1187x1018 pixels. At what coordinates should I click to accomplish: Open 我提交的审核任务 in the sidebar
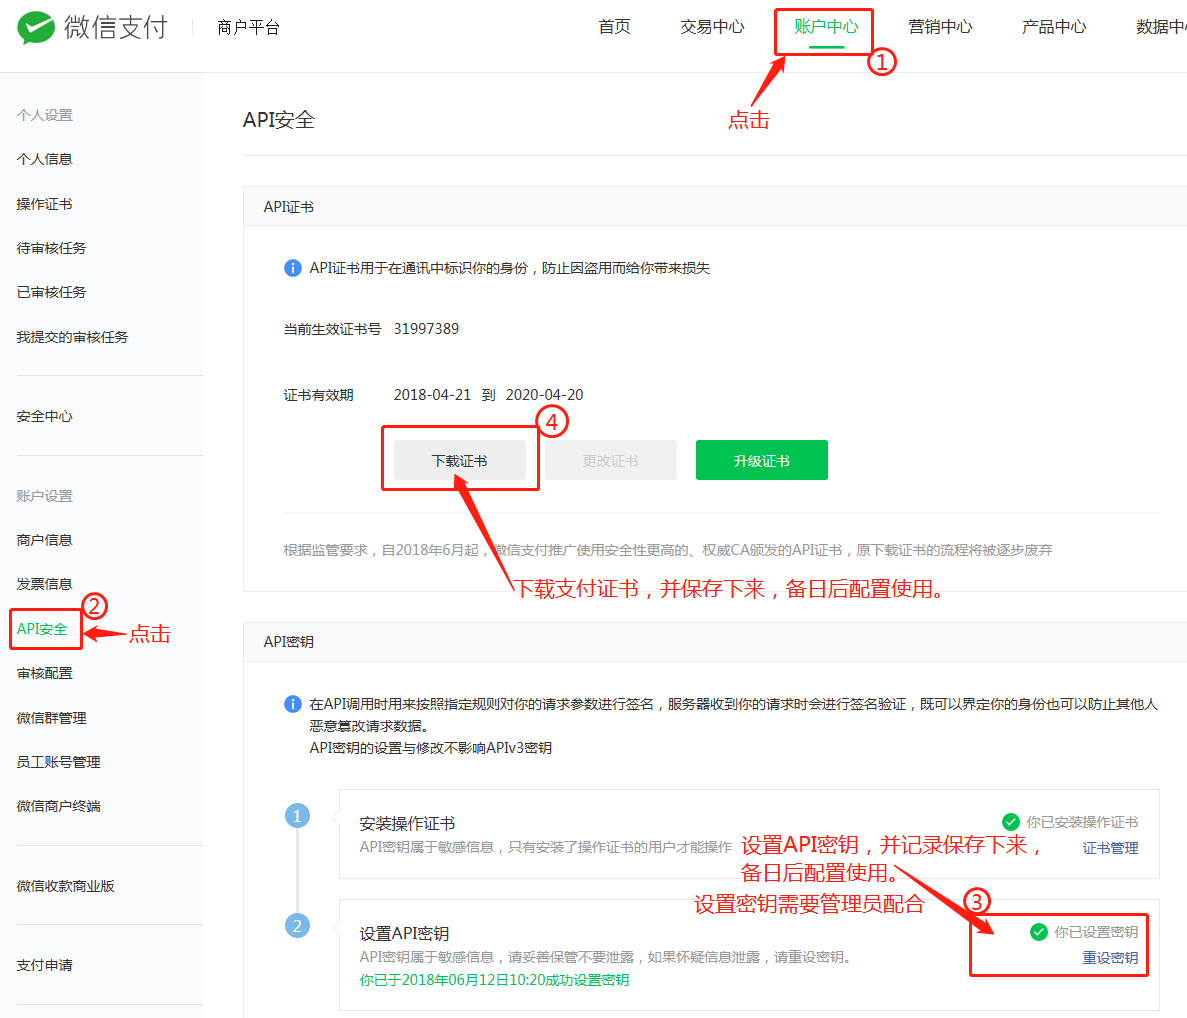click(73, 337)
